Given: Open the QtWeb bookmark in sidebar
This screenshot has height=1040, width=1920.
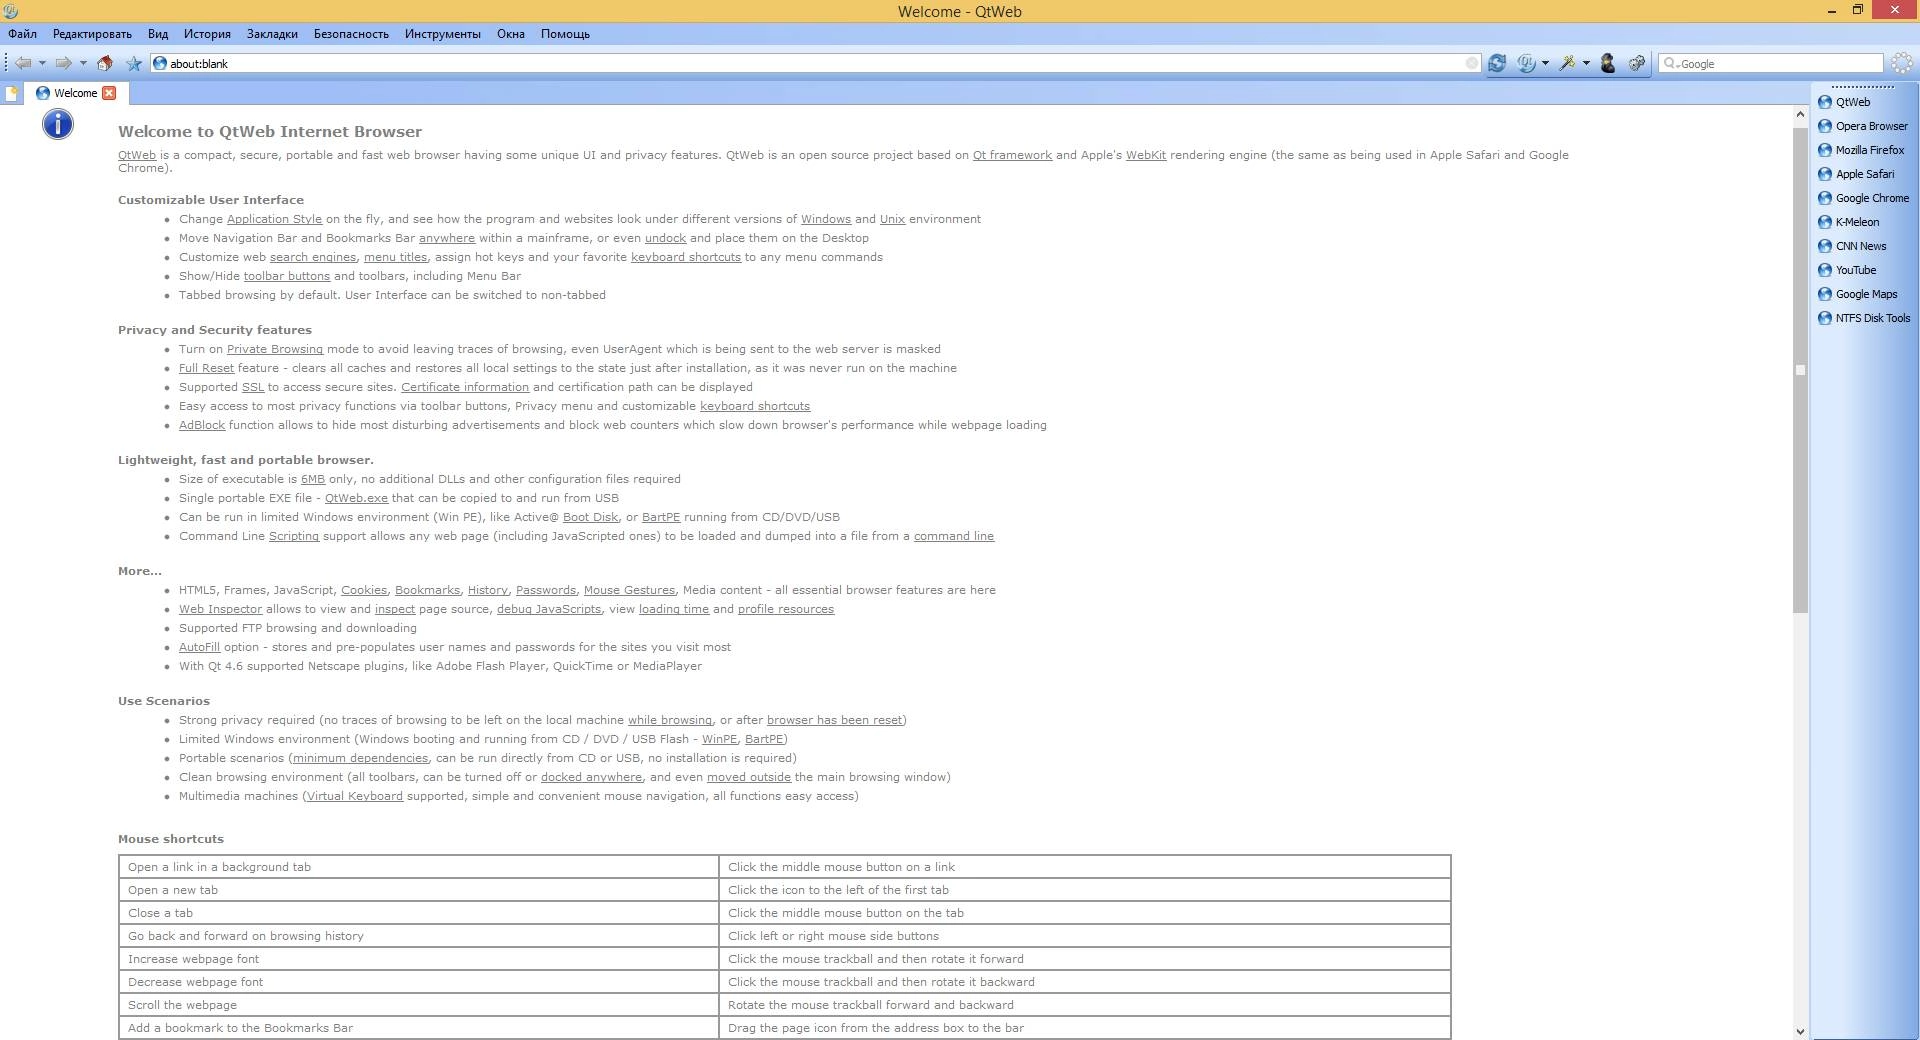Looking at the screenshot, I should [x=1844, y=102].
